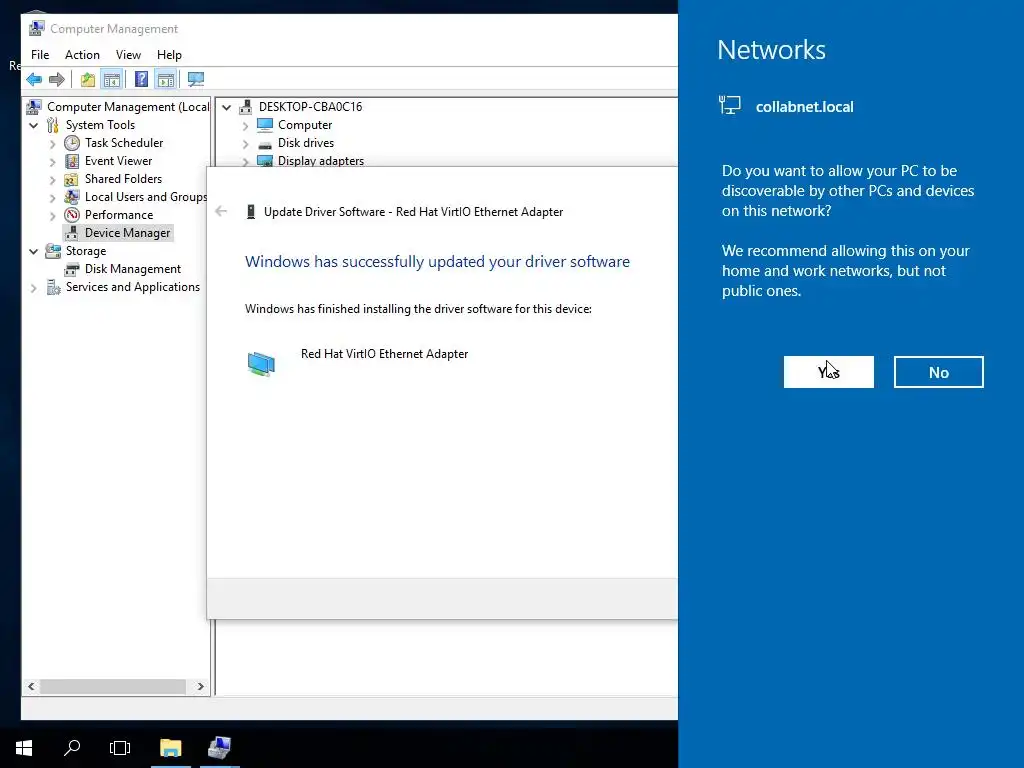Open the Windows Start button
1024x768 pixels.
[24, 748]
